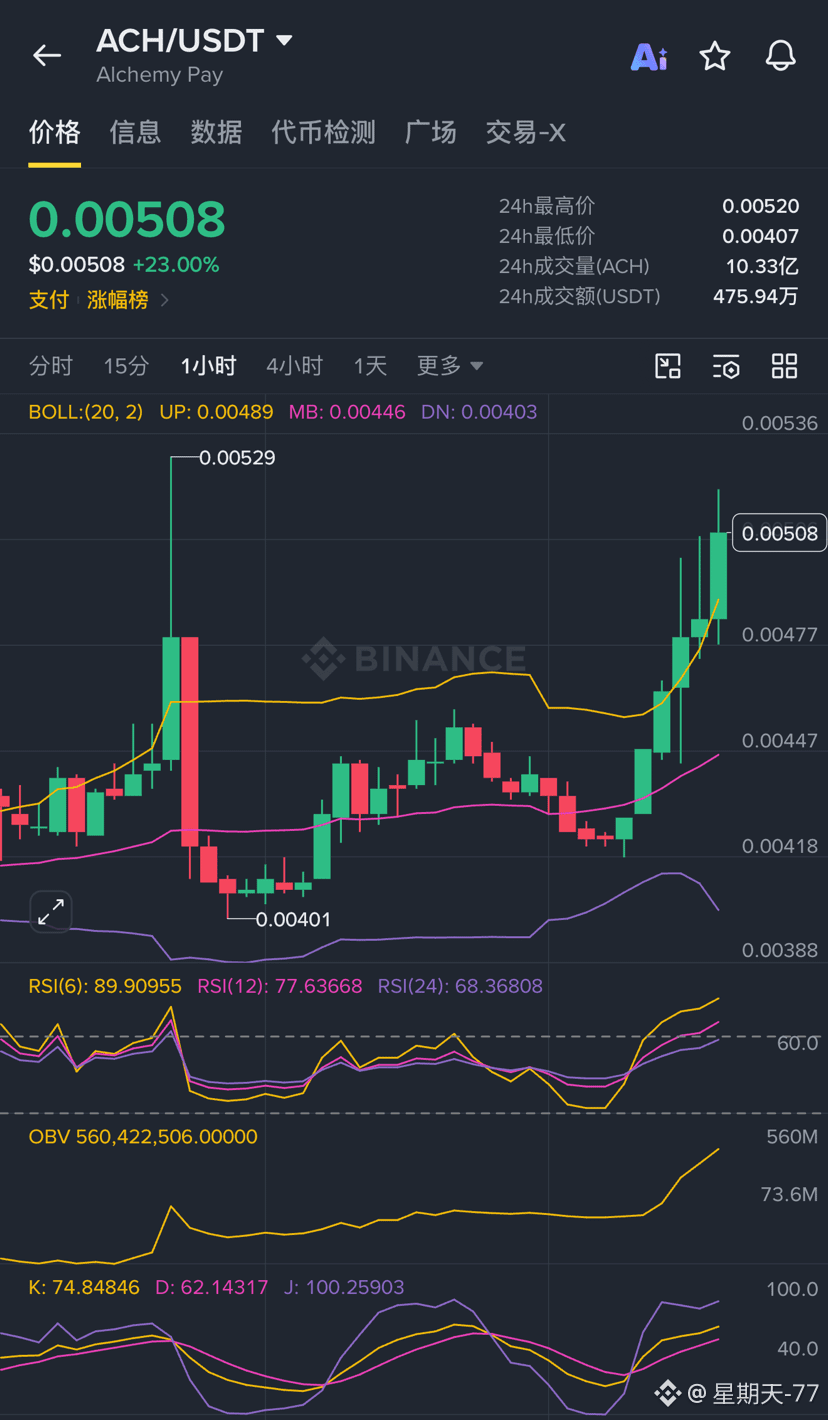Open the chart drawing tools icon
The image size is (828, 1420).
pyautogui.click(x=668, y=366)
